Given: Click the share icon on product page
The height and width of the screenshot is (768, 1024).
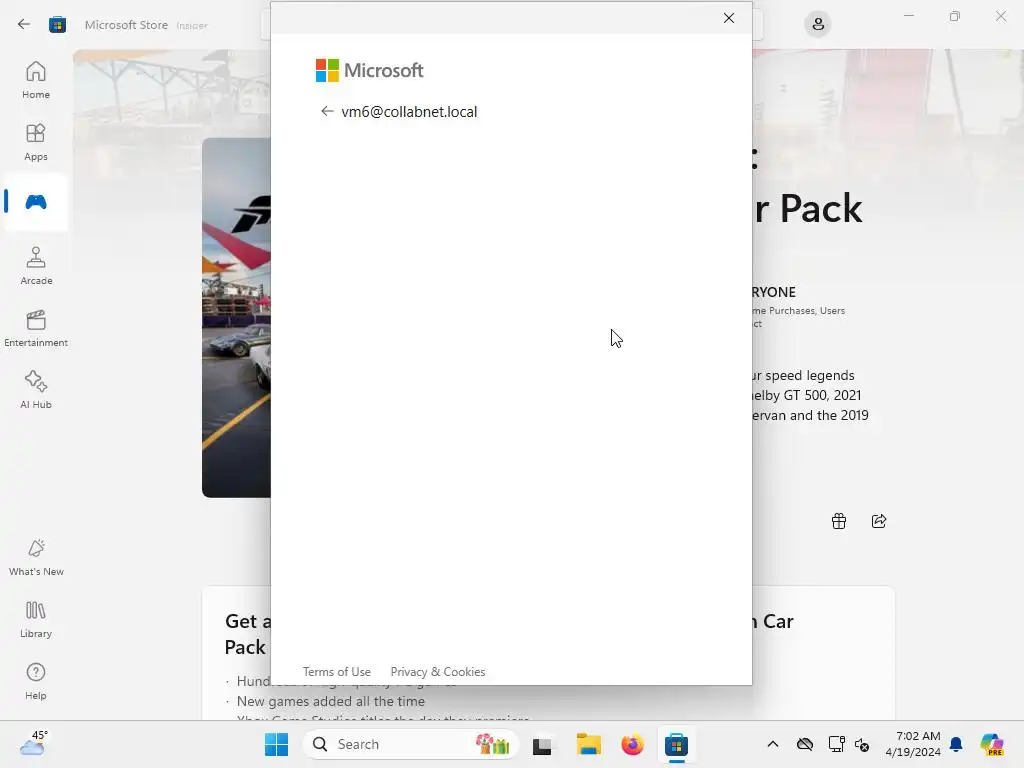Looking at the screenshot, I should pos(879,521).
